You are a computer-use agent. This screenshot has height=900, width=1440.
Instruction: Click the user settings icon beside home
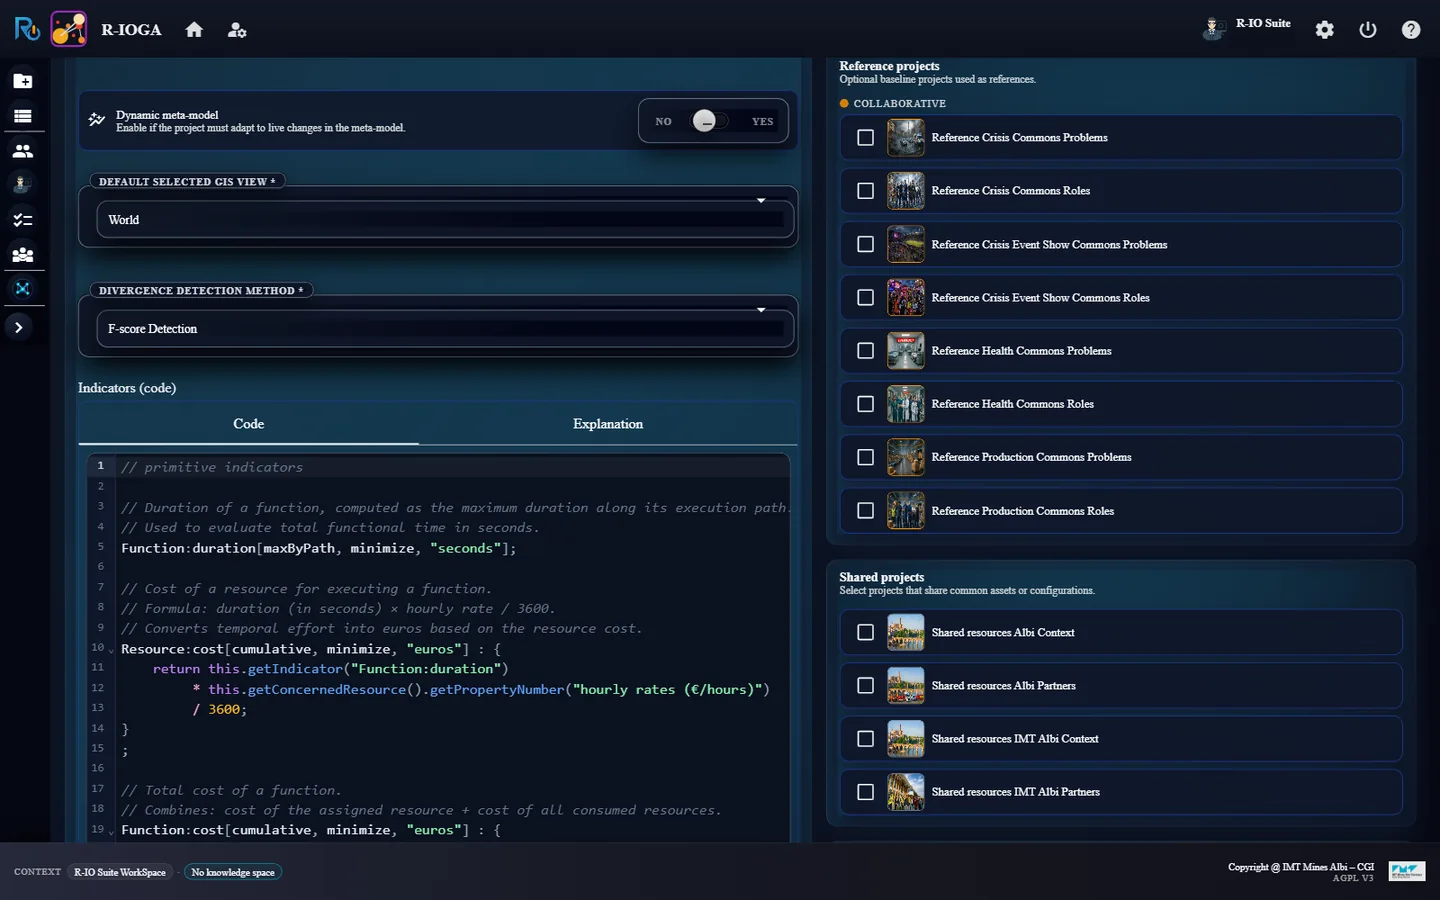pos(237,30)
